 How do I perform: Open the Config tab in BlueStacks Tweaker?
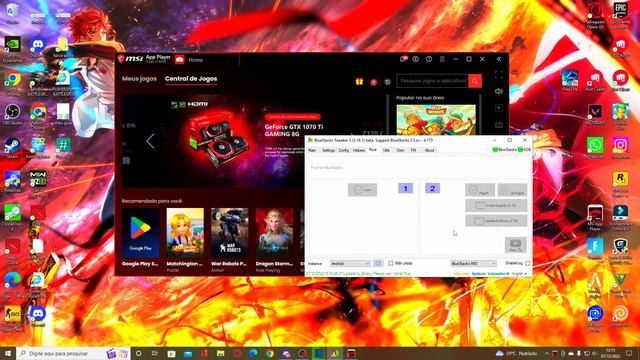tap(344, 150)
